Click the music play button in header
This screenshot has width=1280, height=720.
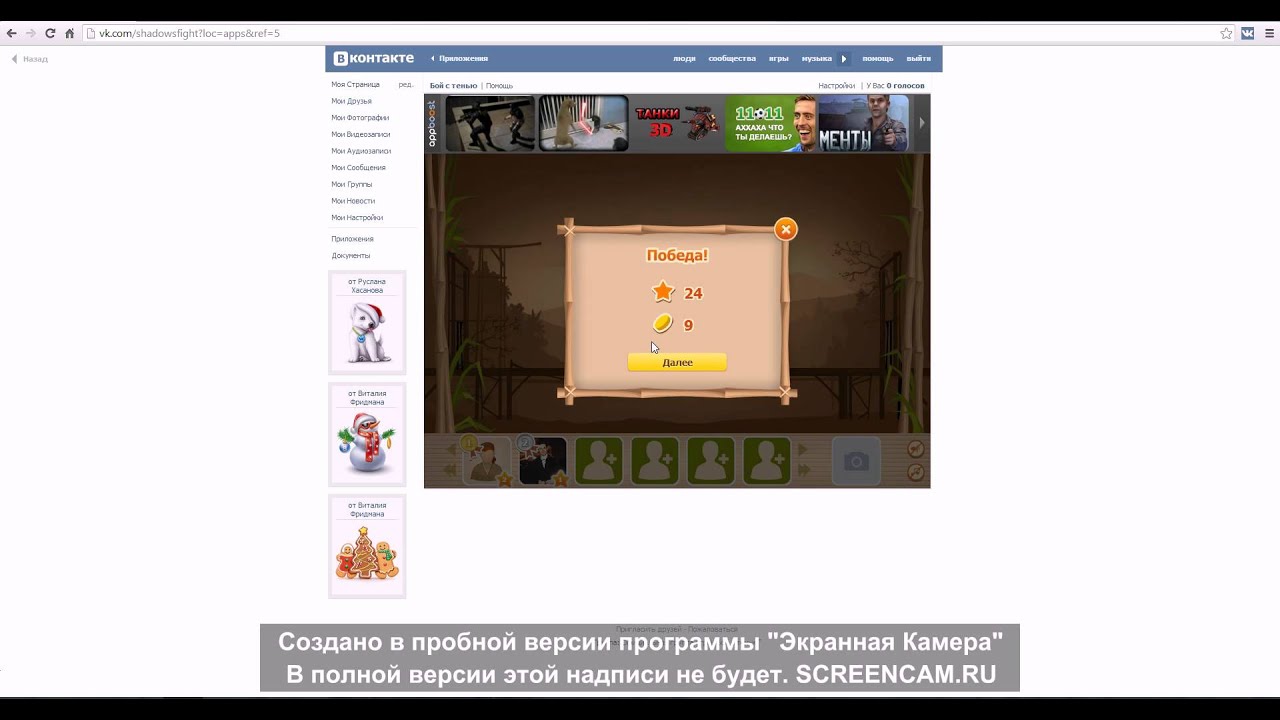click(x=843, y=59)
